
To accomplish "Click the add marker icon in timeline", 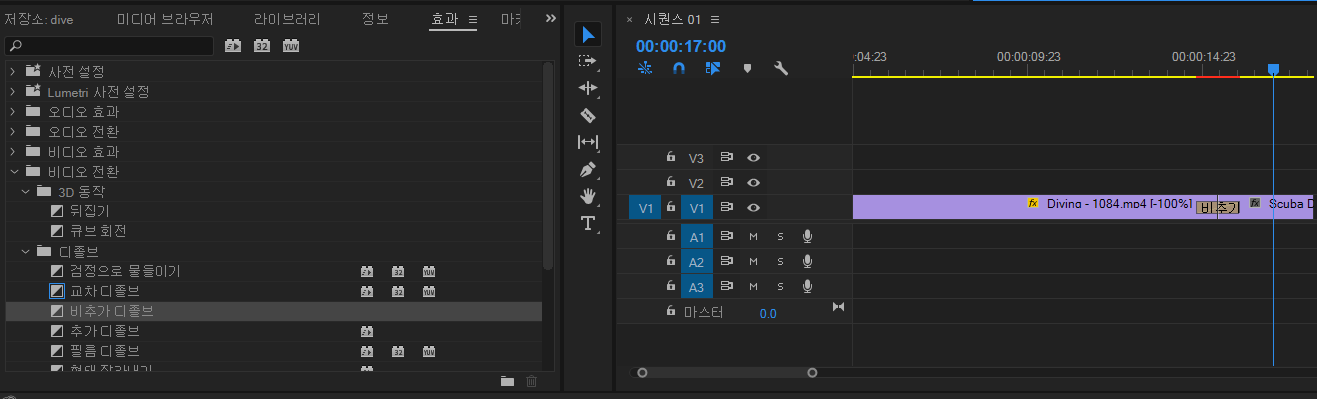I will coord(747,69).
